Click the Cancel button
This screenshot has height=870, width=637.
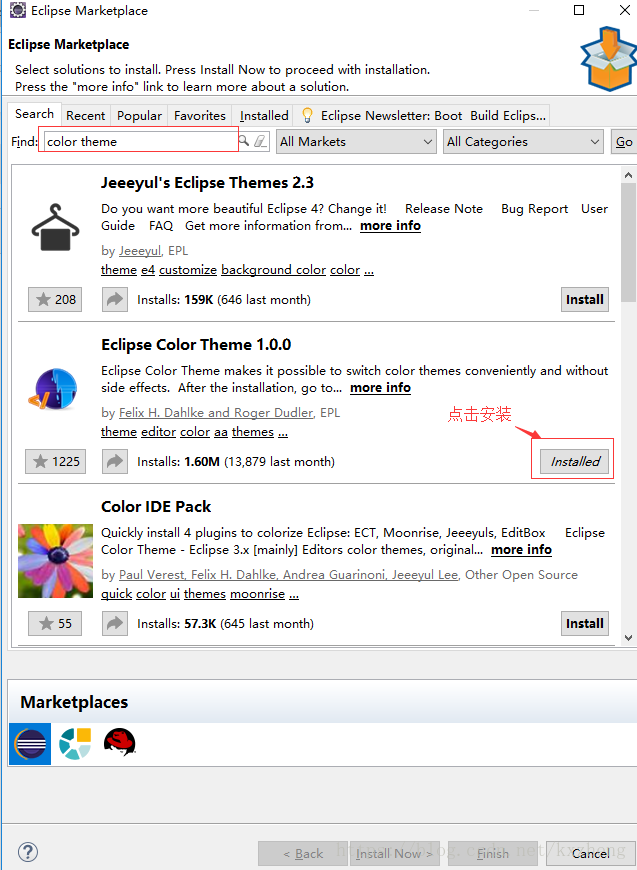click(x=590, y=853)
